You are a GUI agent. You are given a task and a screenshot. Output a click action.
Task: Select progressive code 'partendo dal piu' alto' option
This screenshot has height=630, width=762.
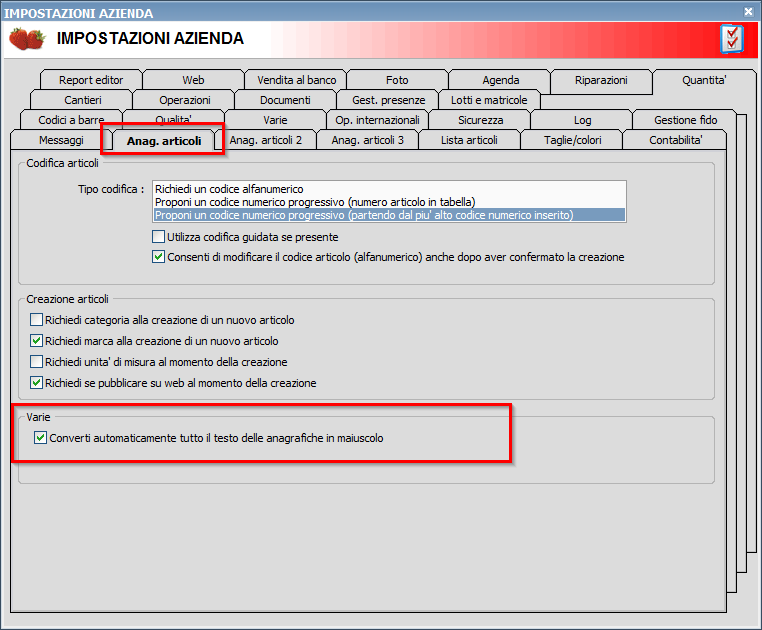(389, 215)
